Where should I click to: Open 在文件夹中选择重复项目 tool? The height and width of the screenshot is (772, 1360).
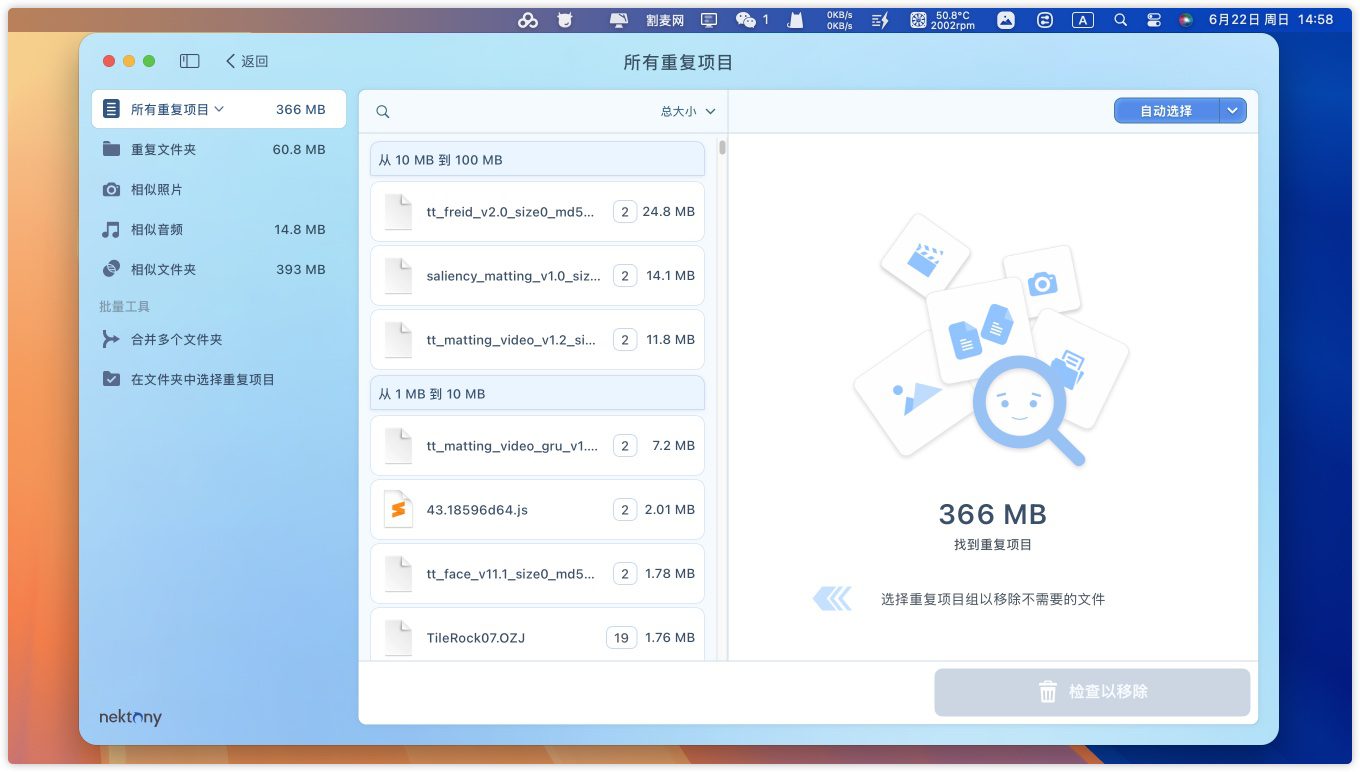point(202,379)
